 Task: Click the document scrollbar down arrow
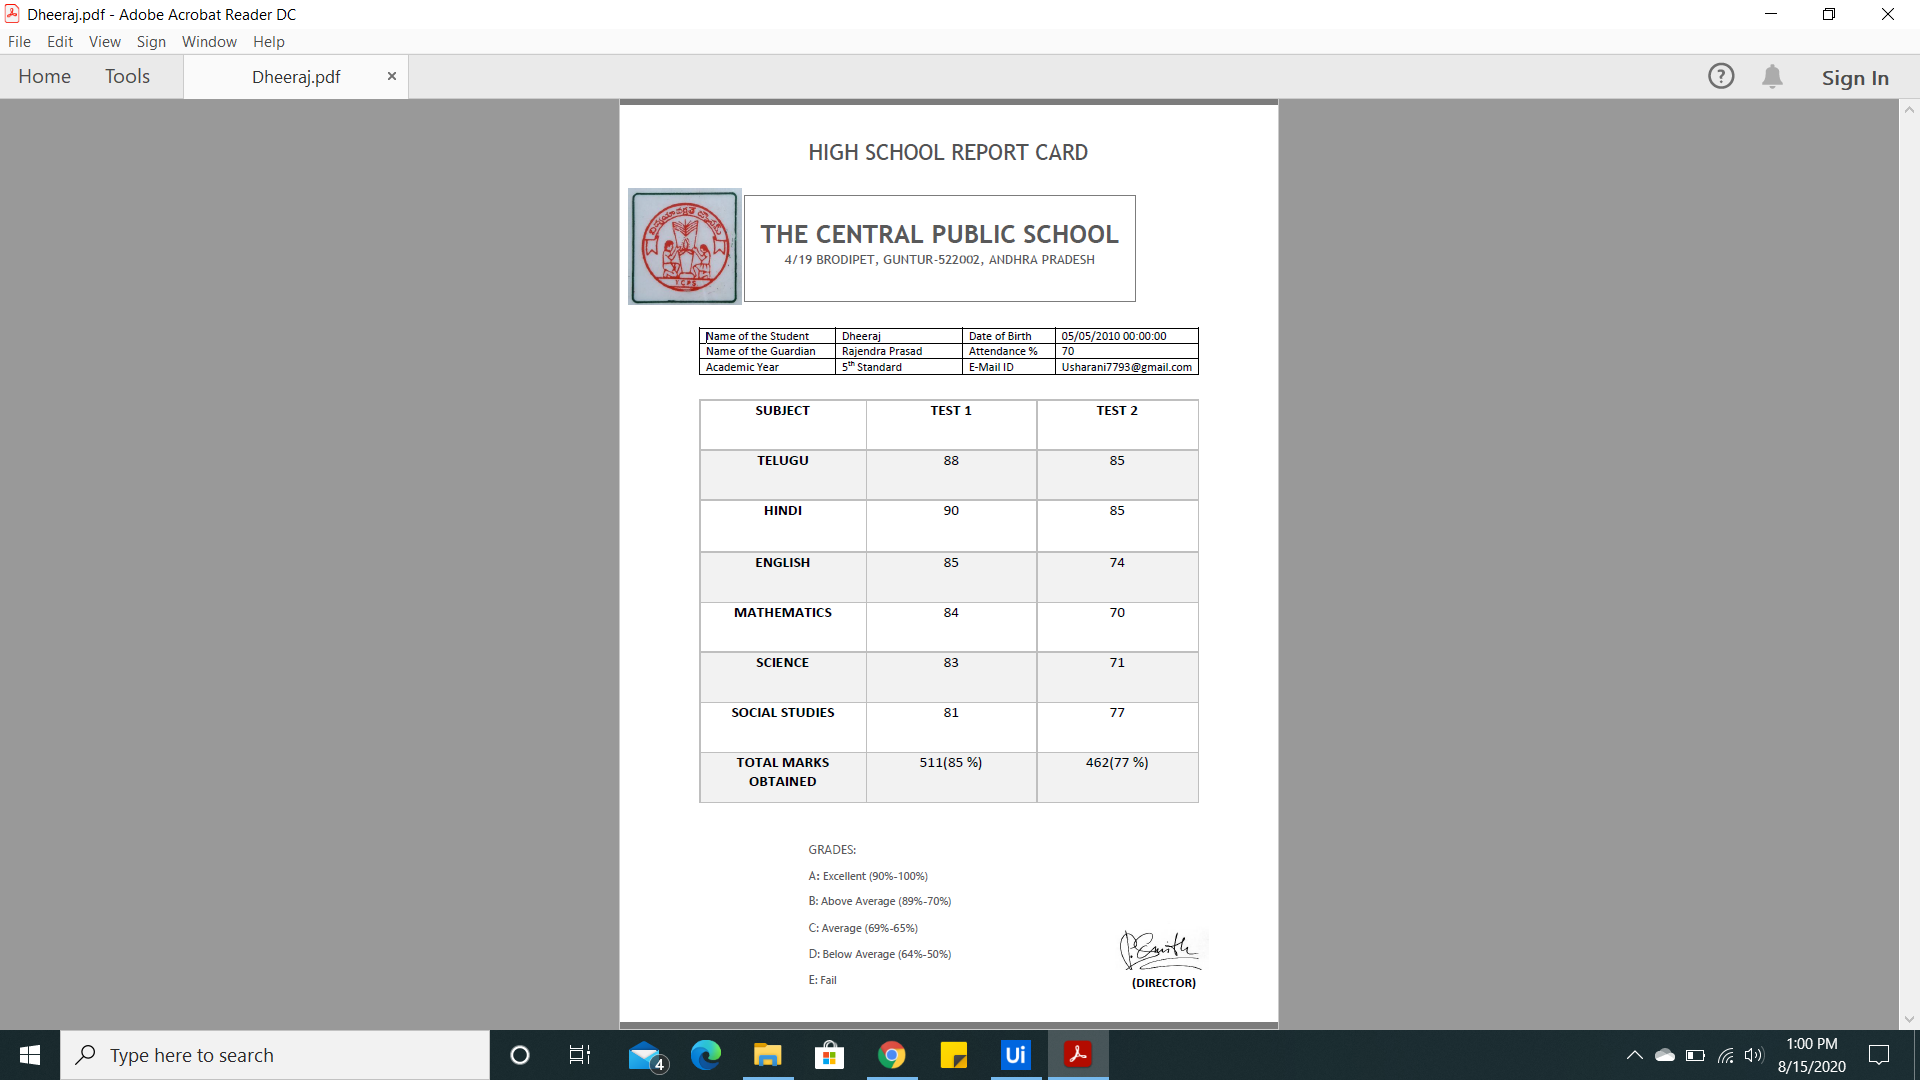point(1909,1019)
